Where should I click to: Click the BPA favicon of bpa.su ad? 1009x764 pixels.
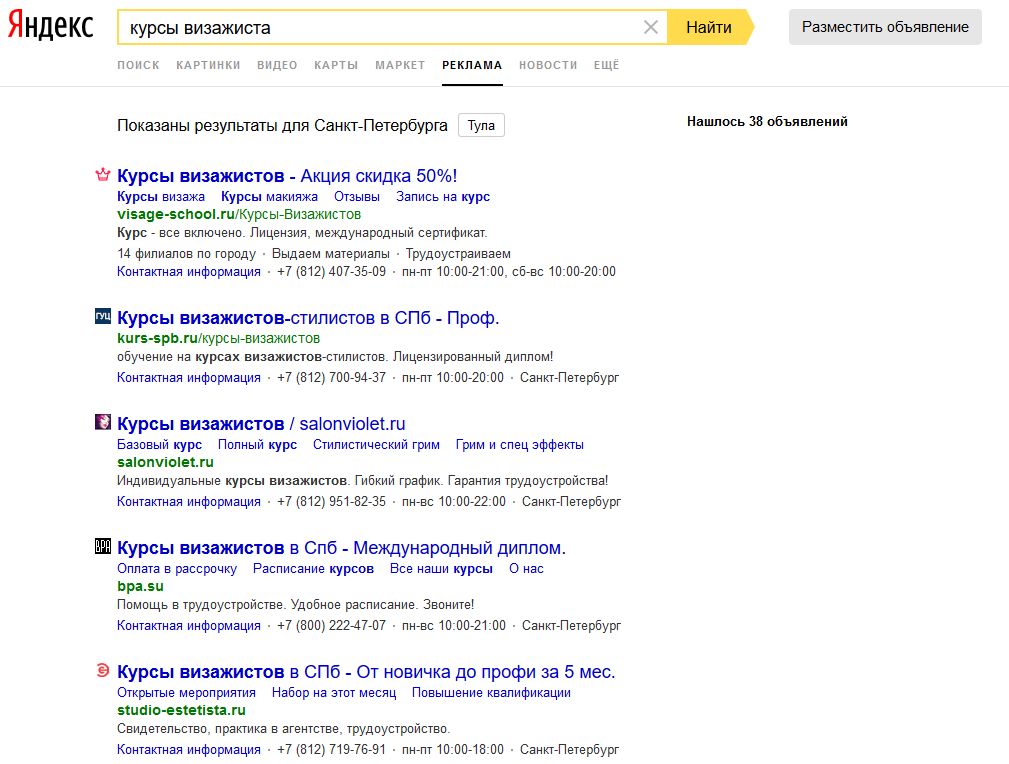[103, 546]
